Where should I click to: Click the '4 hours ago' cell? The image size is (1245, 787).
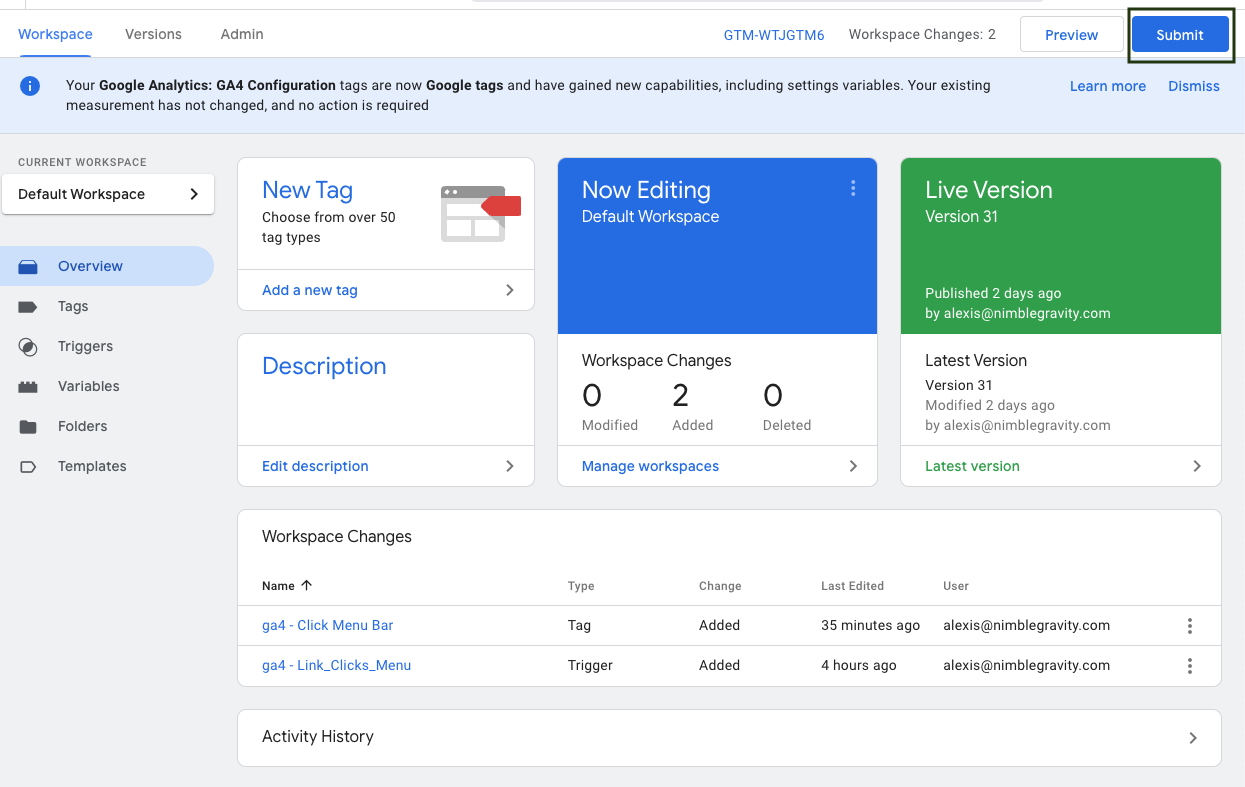click(859, 665)
